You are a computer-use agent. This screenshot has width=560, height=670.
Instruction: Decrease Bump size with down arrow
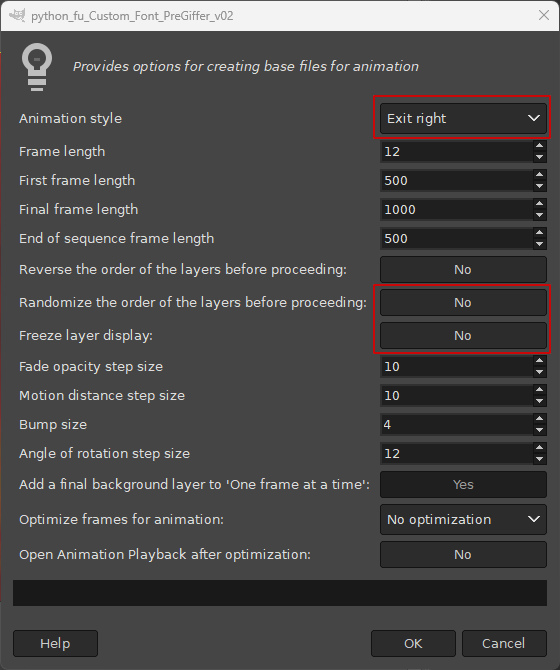point(539,430)
